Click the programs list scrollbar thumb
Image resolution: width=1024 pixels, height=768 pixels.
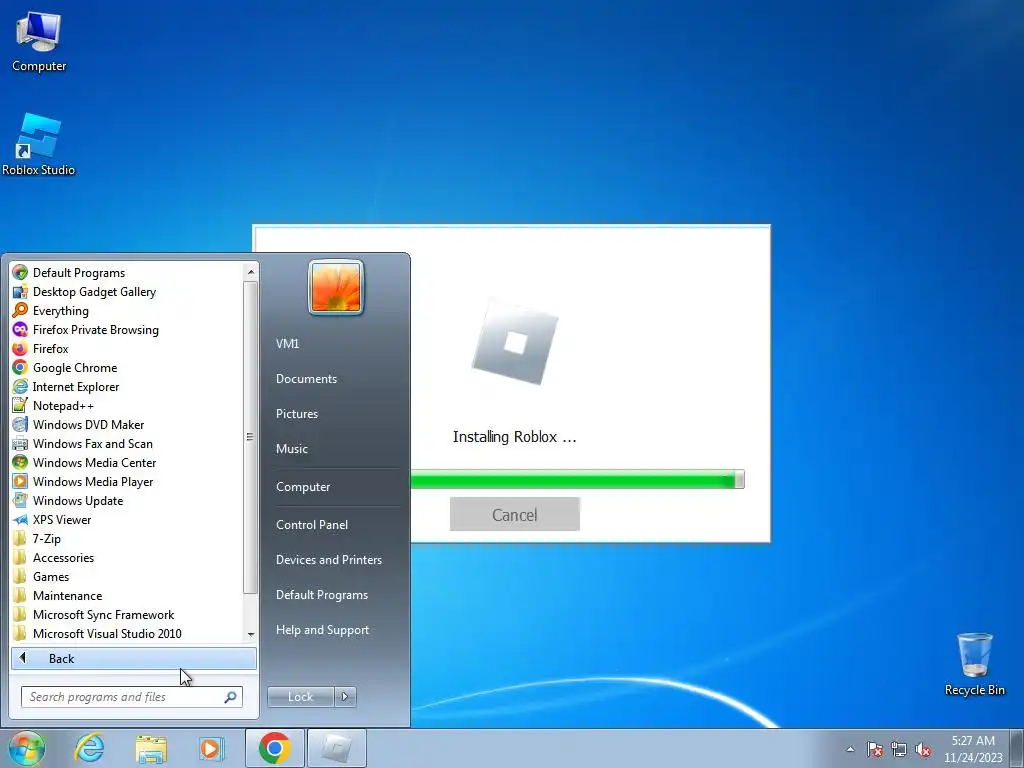251,437
